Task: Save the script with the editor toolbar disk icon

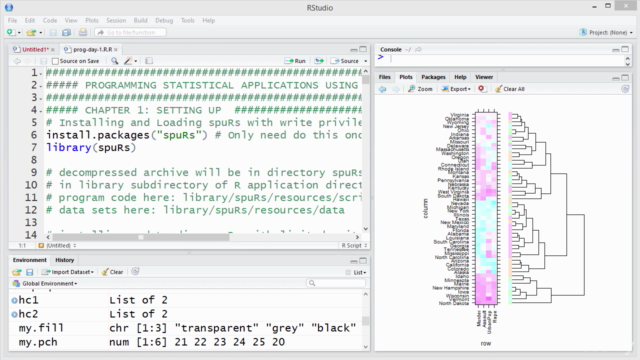Action: (43, 61)
